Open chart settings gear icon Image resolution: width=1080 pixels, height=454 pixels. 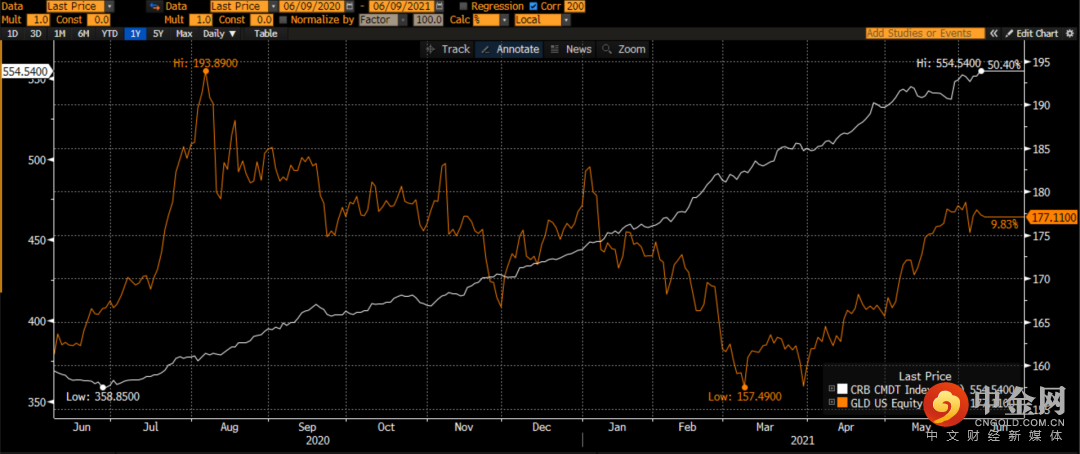click(1069, 33)
